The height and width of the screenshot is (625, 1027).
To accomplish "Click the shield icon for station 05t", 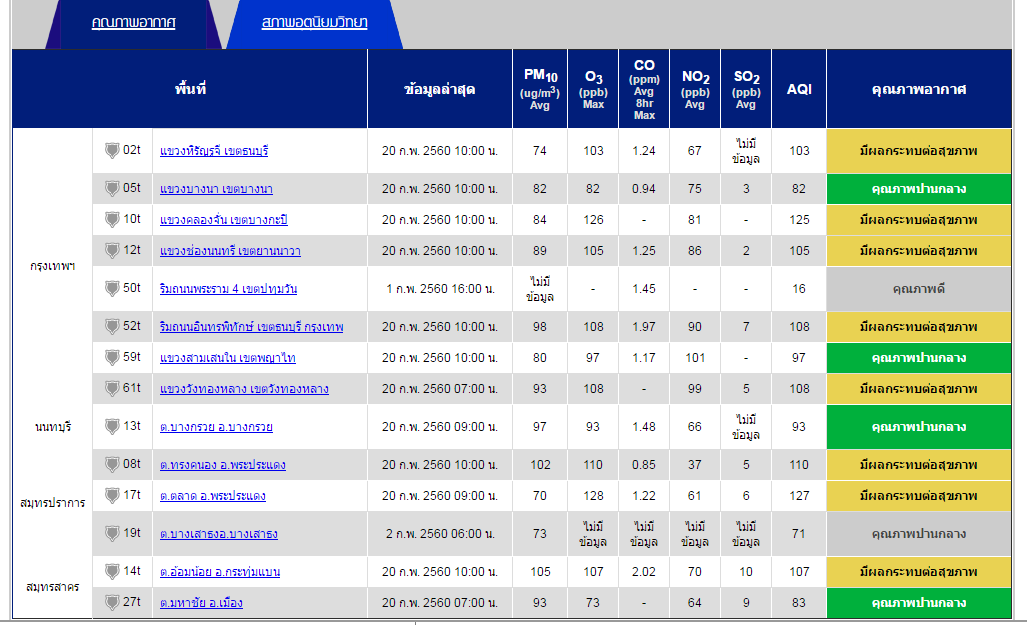I will 112,189.
